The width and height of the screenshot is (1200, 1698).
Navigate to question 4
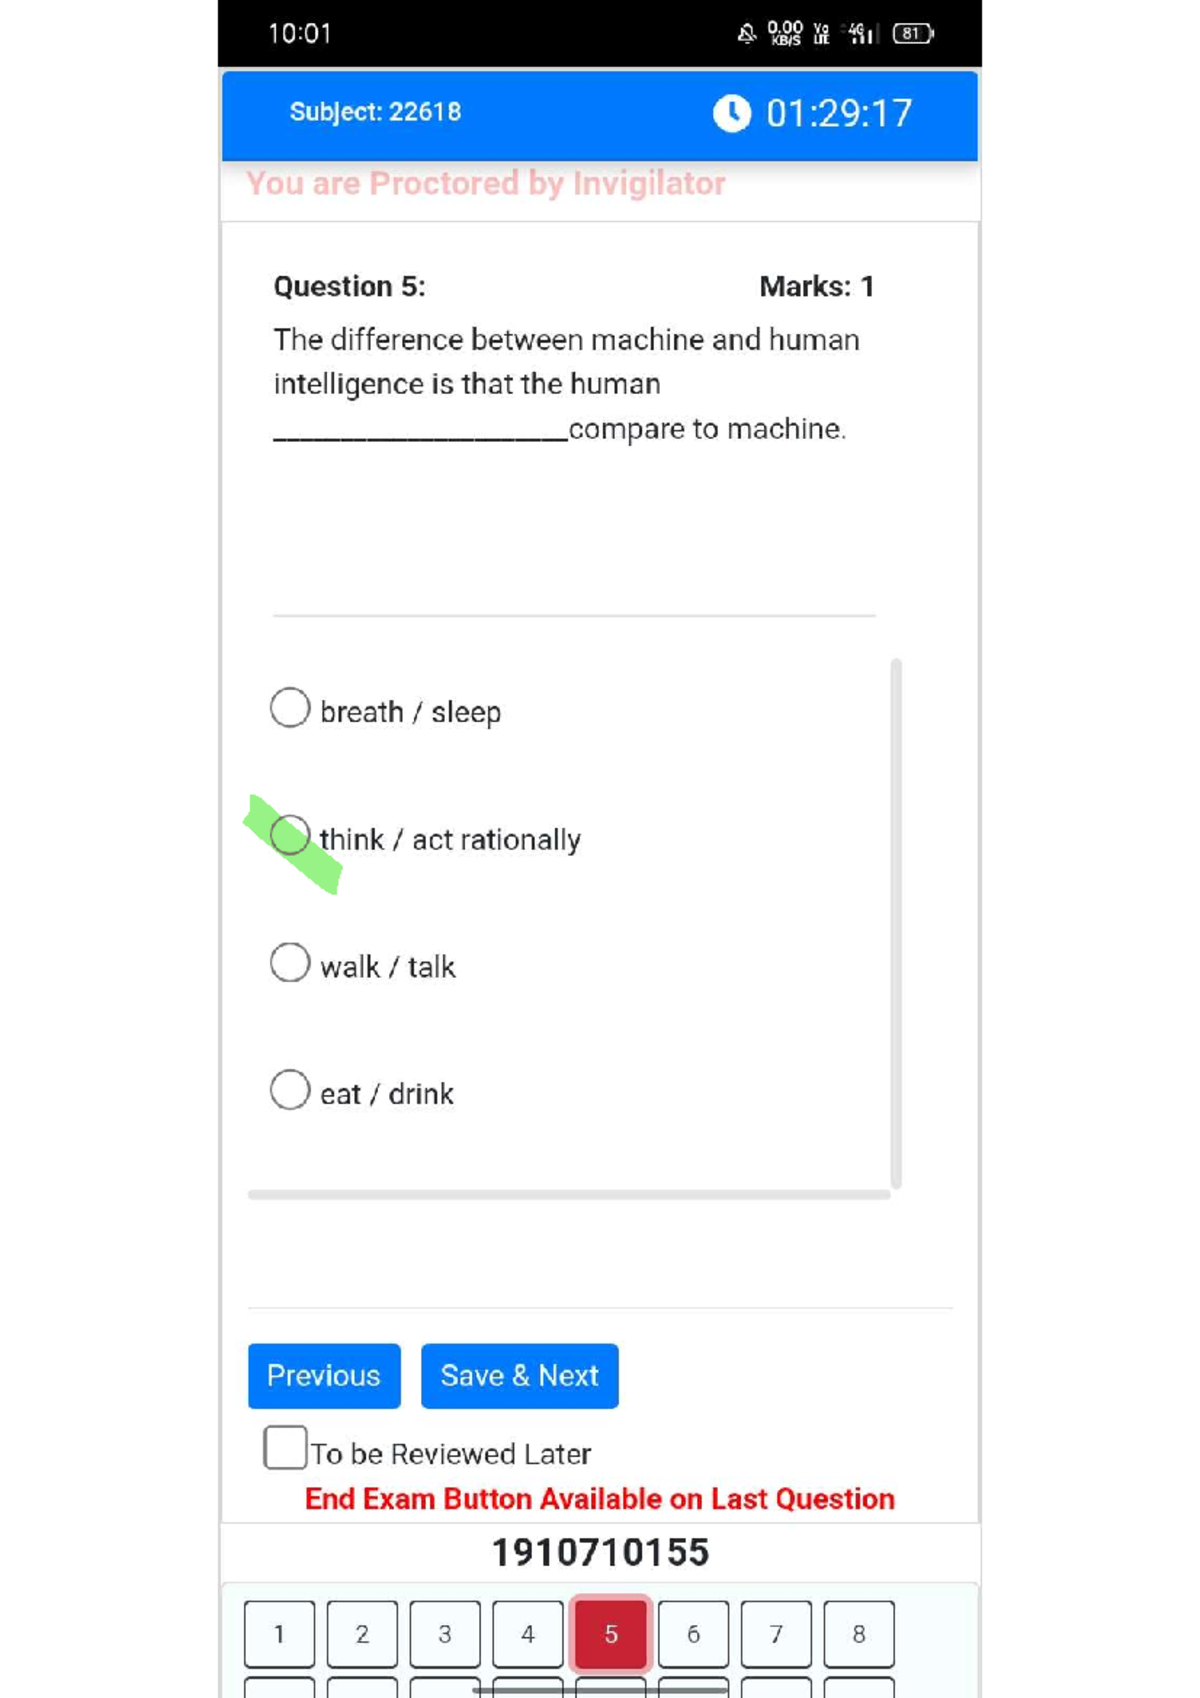pyautogui.click(x=528, y=1634)
